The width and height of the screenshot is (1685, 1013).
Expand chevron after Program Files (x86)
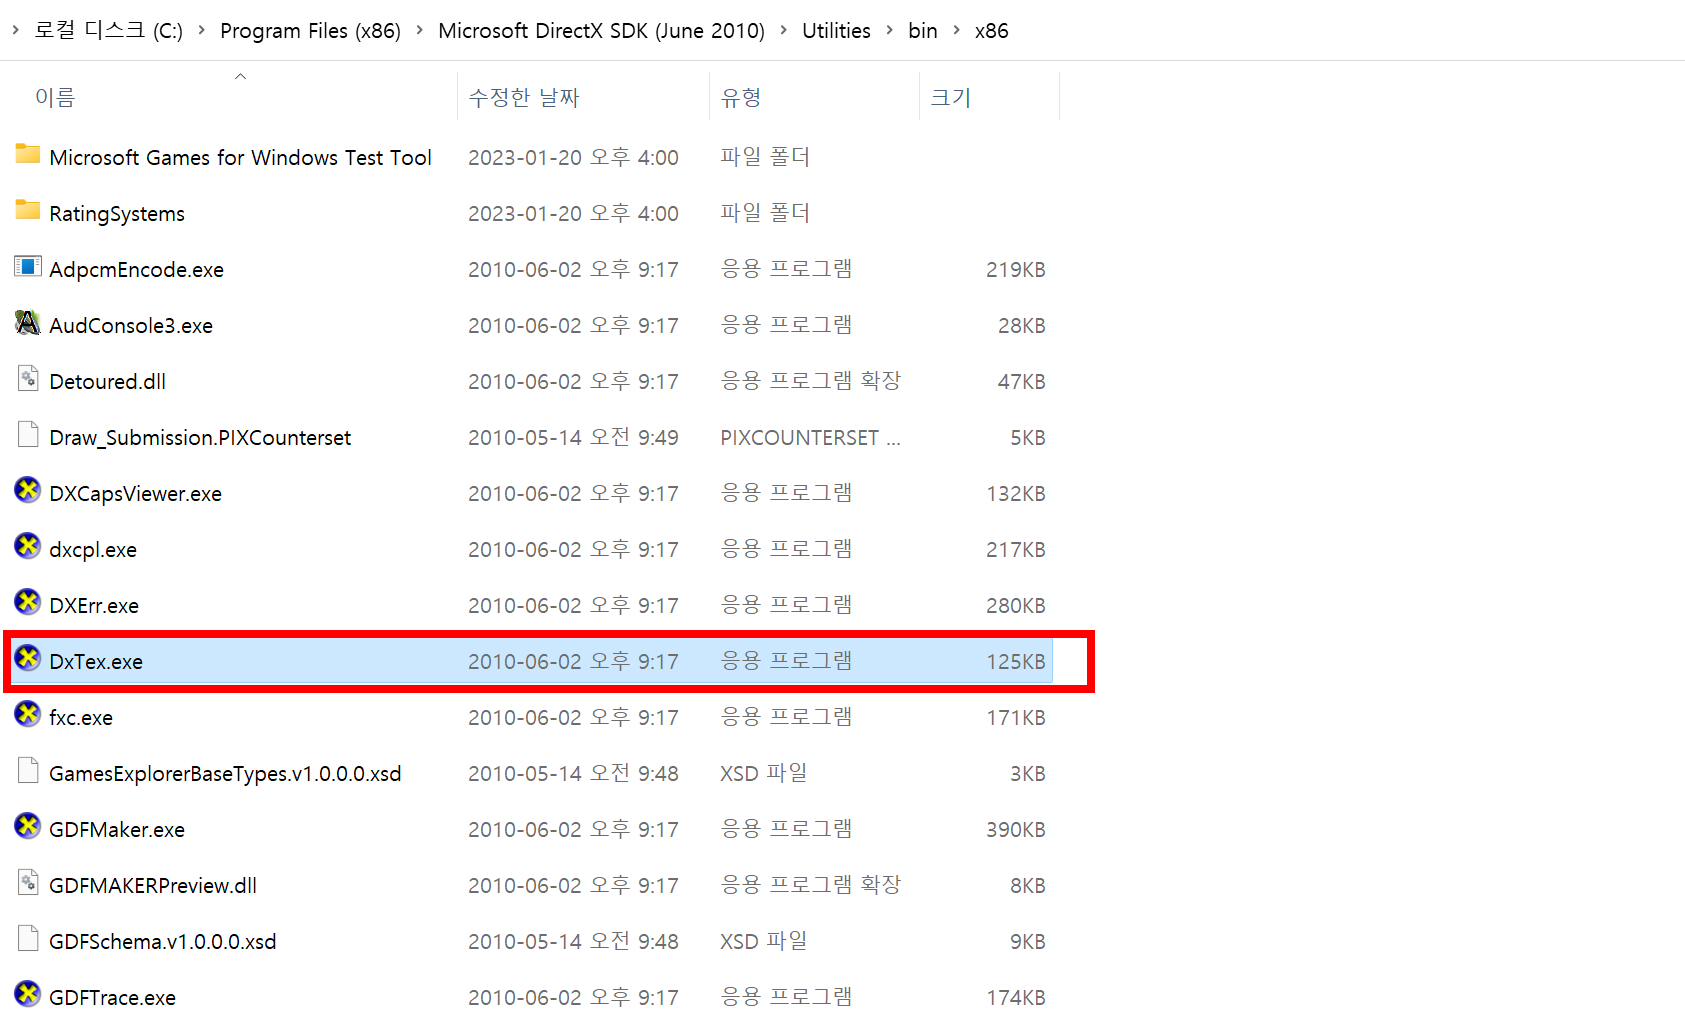[x=419, y=30]
